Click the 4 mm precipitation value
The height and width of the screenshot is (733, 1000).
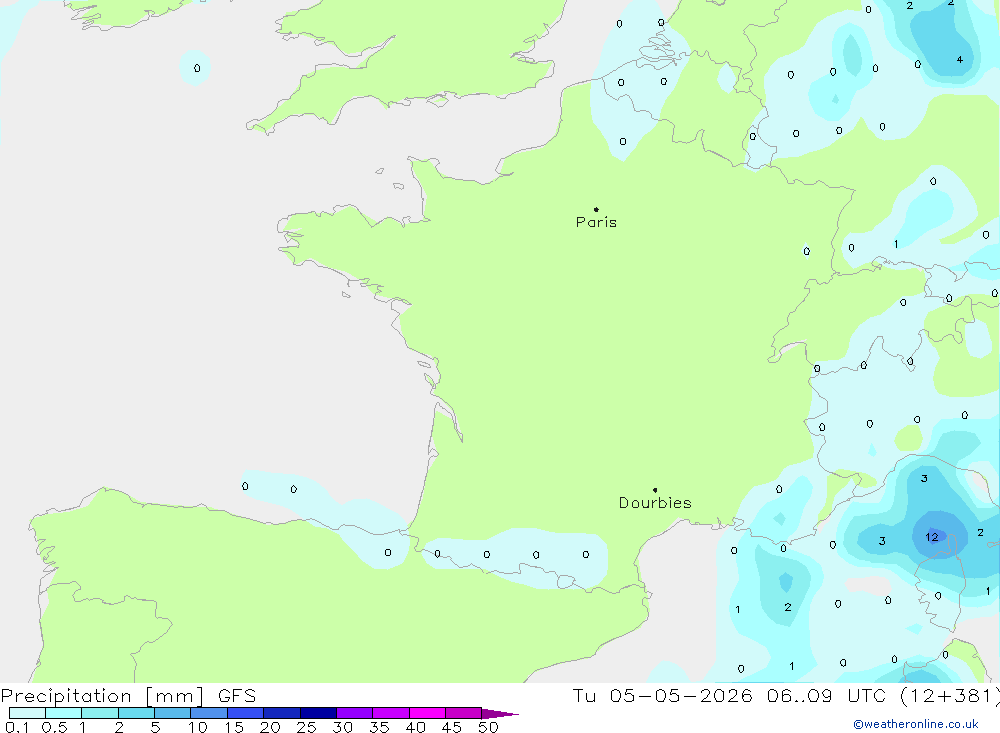[960, 59]
